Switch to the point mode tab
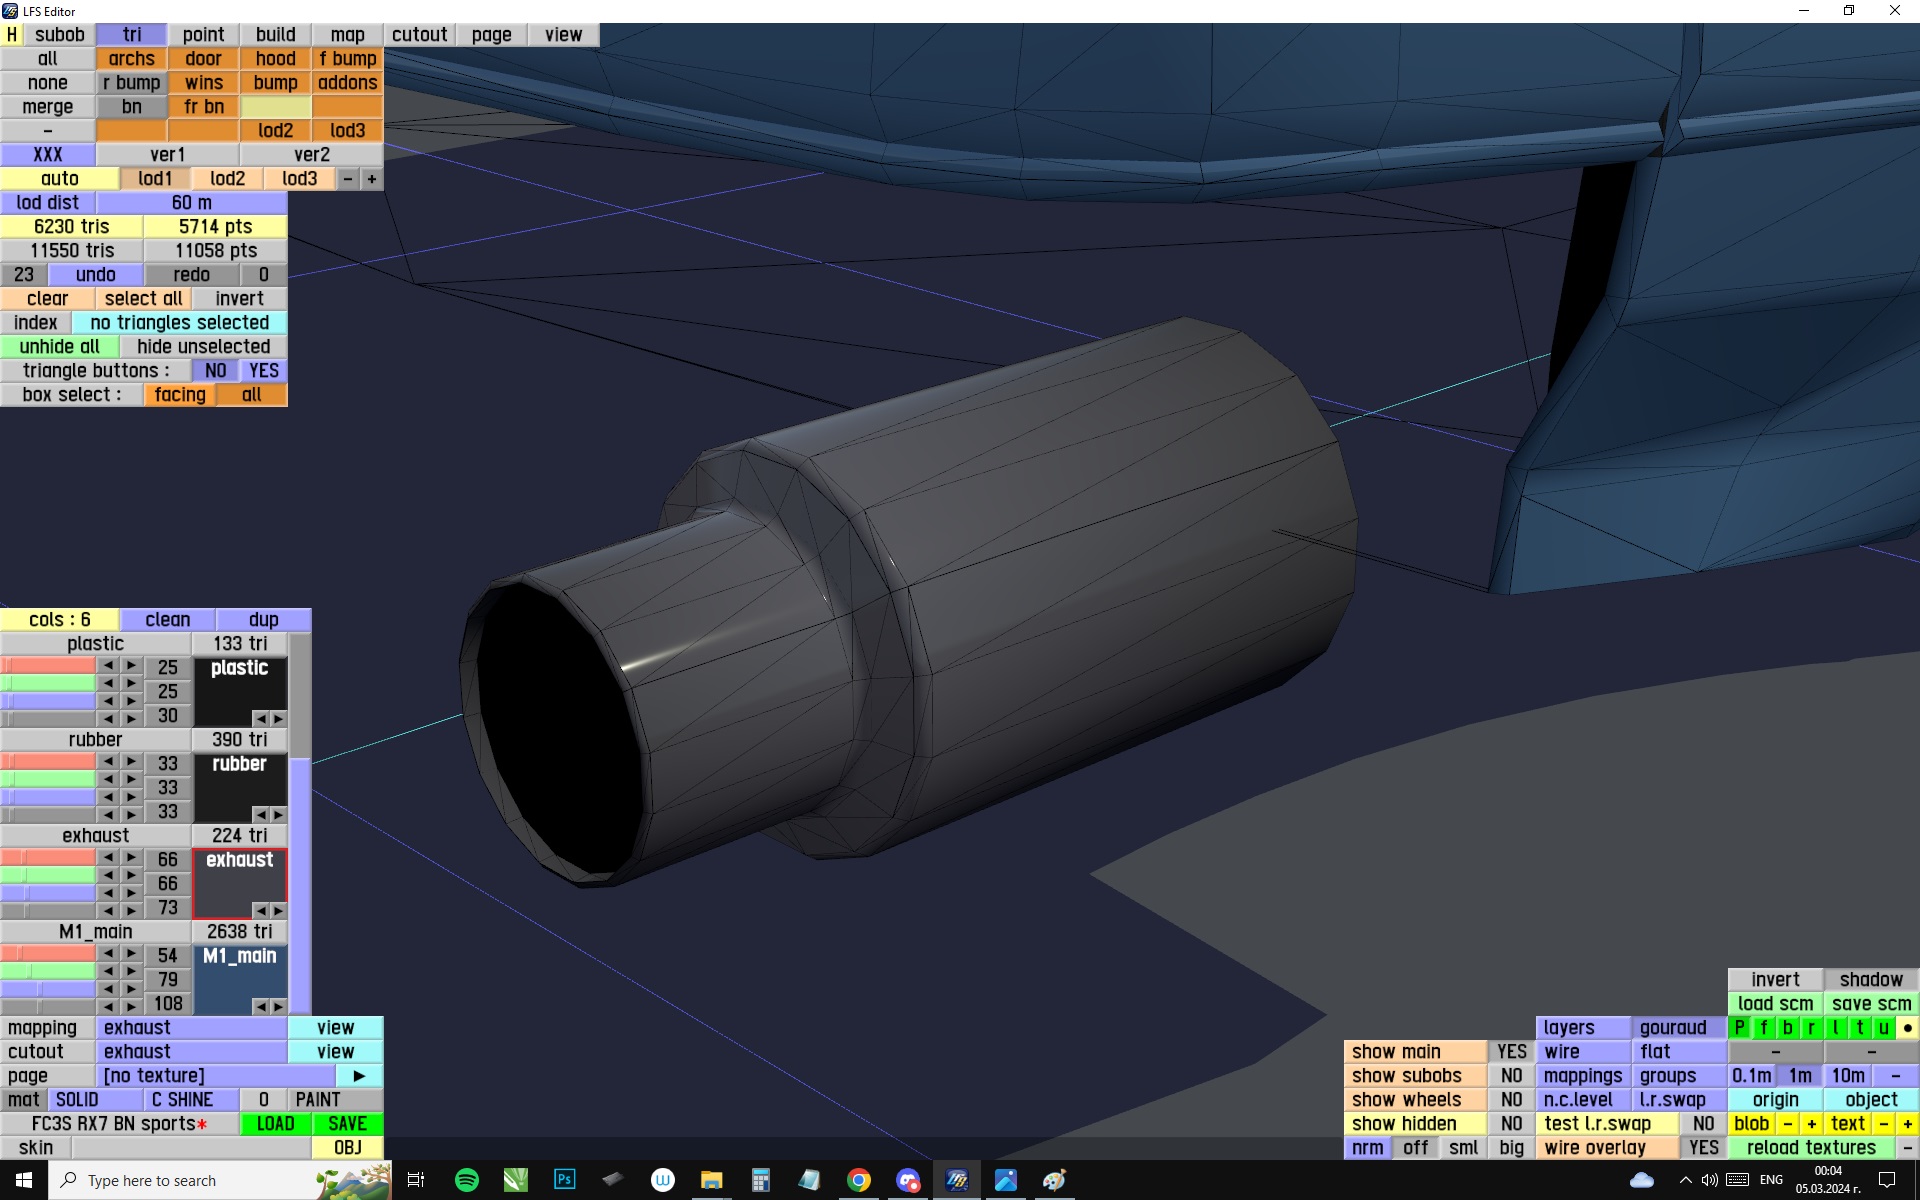Image resolution: width=1920 pixels, height=1200 pixels. click(203, 34)
